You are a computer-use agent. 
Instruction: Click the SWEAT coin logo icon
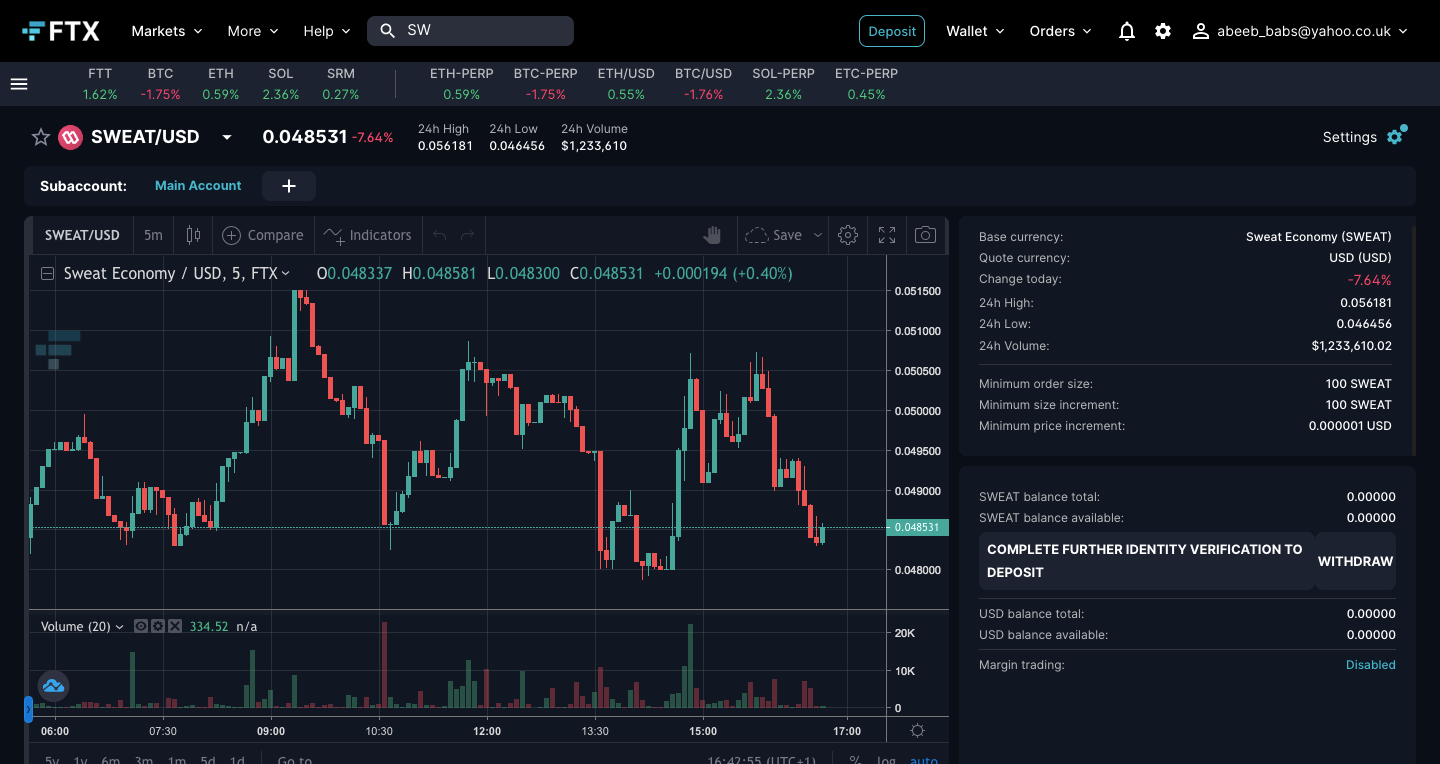pos(70,137)
